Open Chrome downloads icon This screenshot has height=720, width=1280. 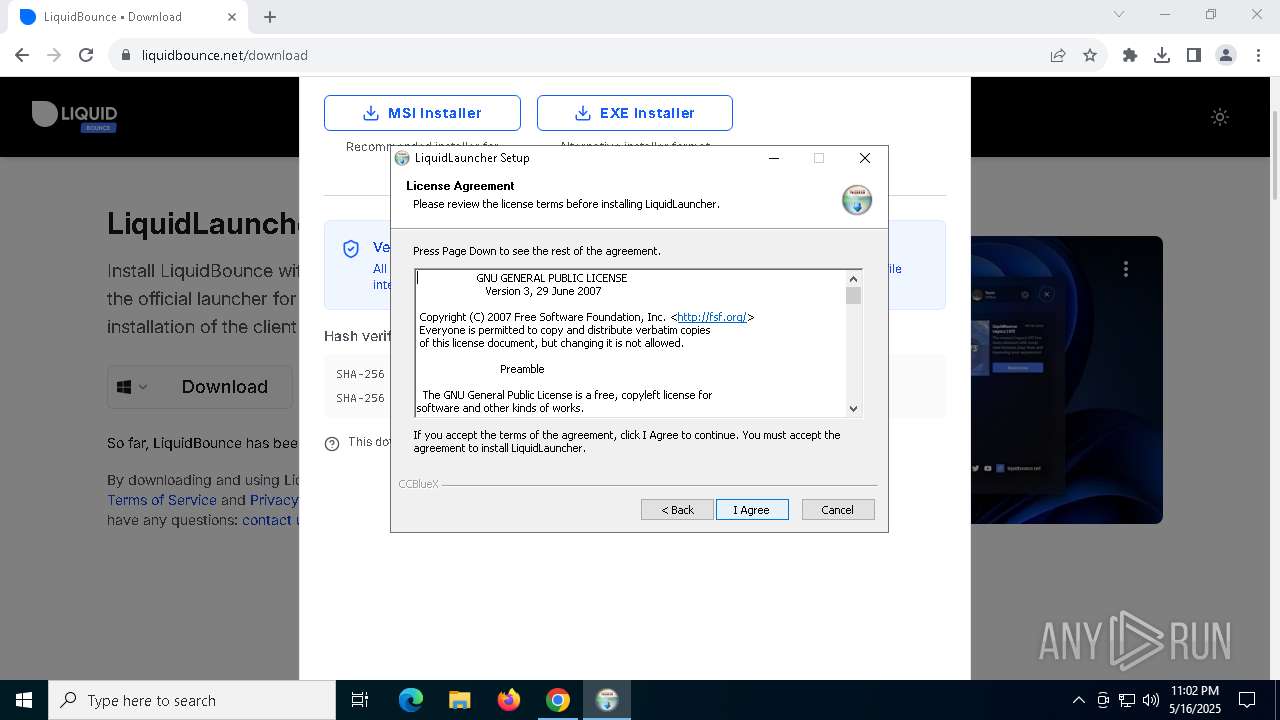[1162, 55]
